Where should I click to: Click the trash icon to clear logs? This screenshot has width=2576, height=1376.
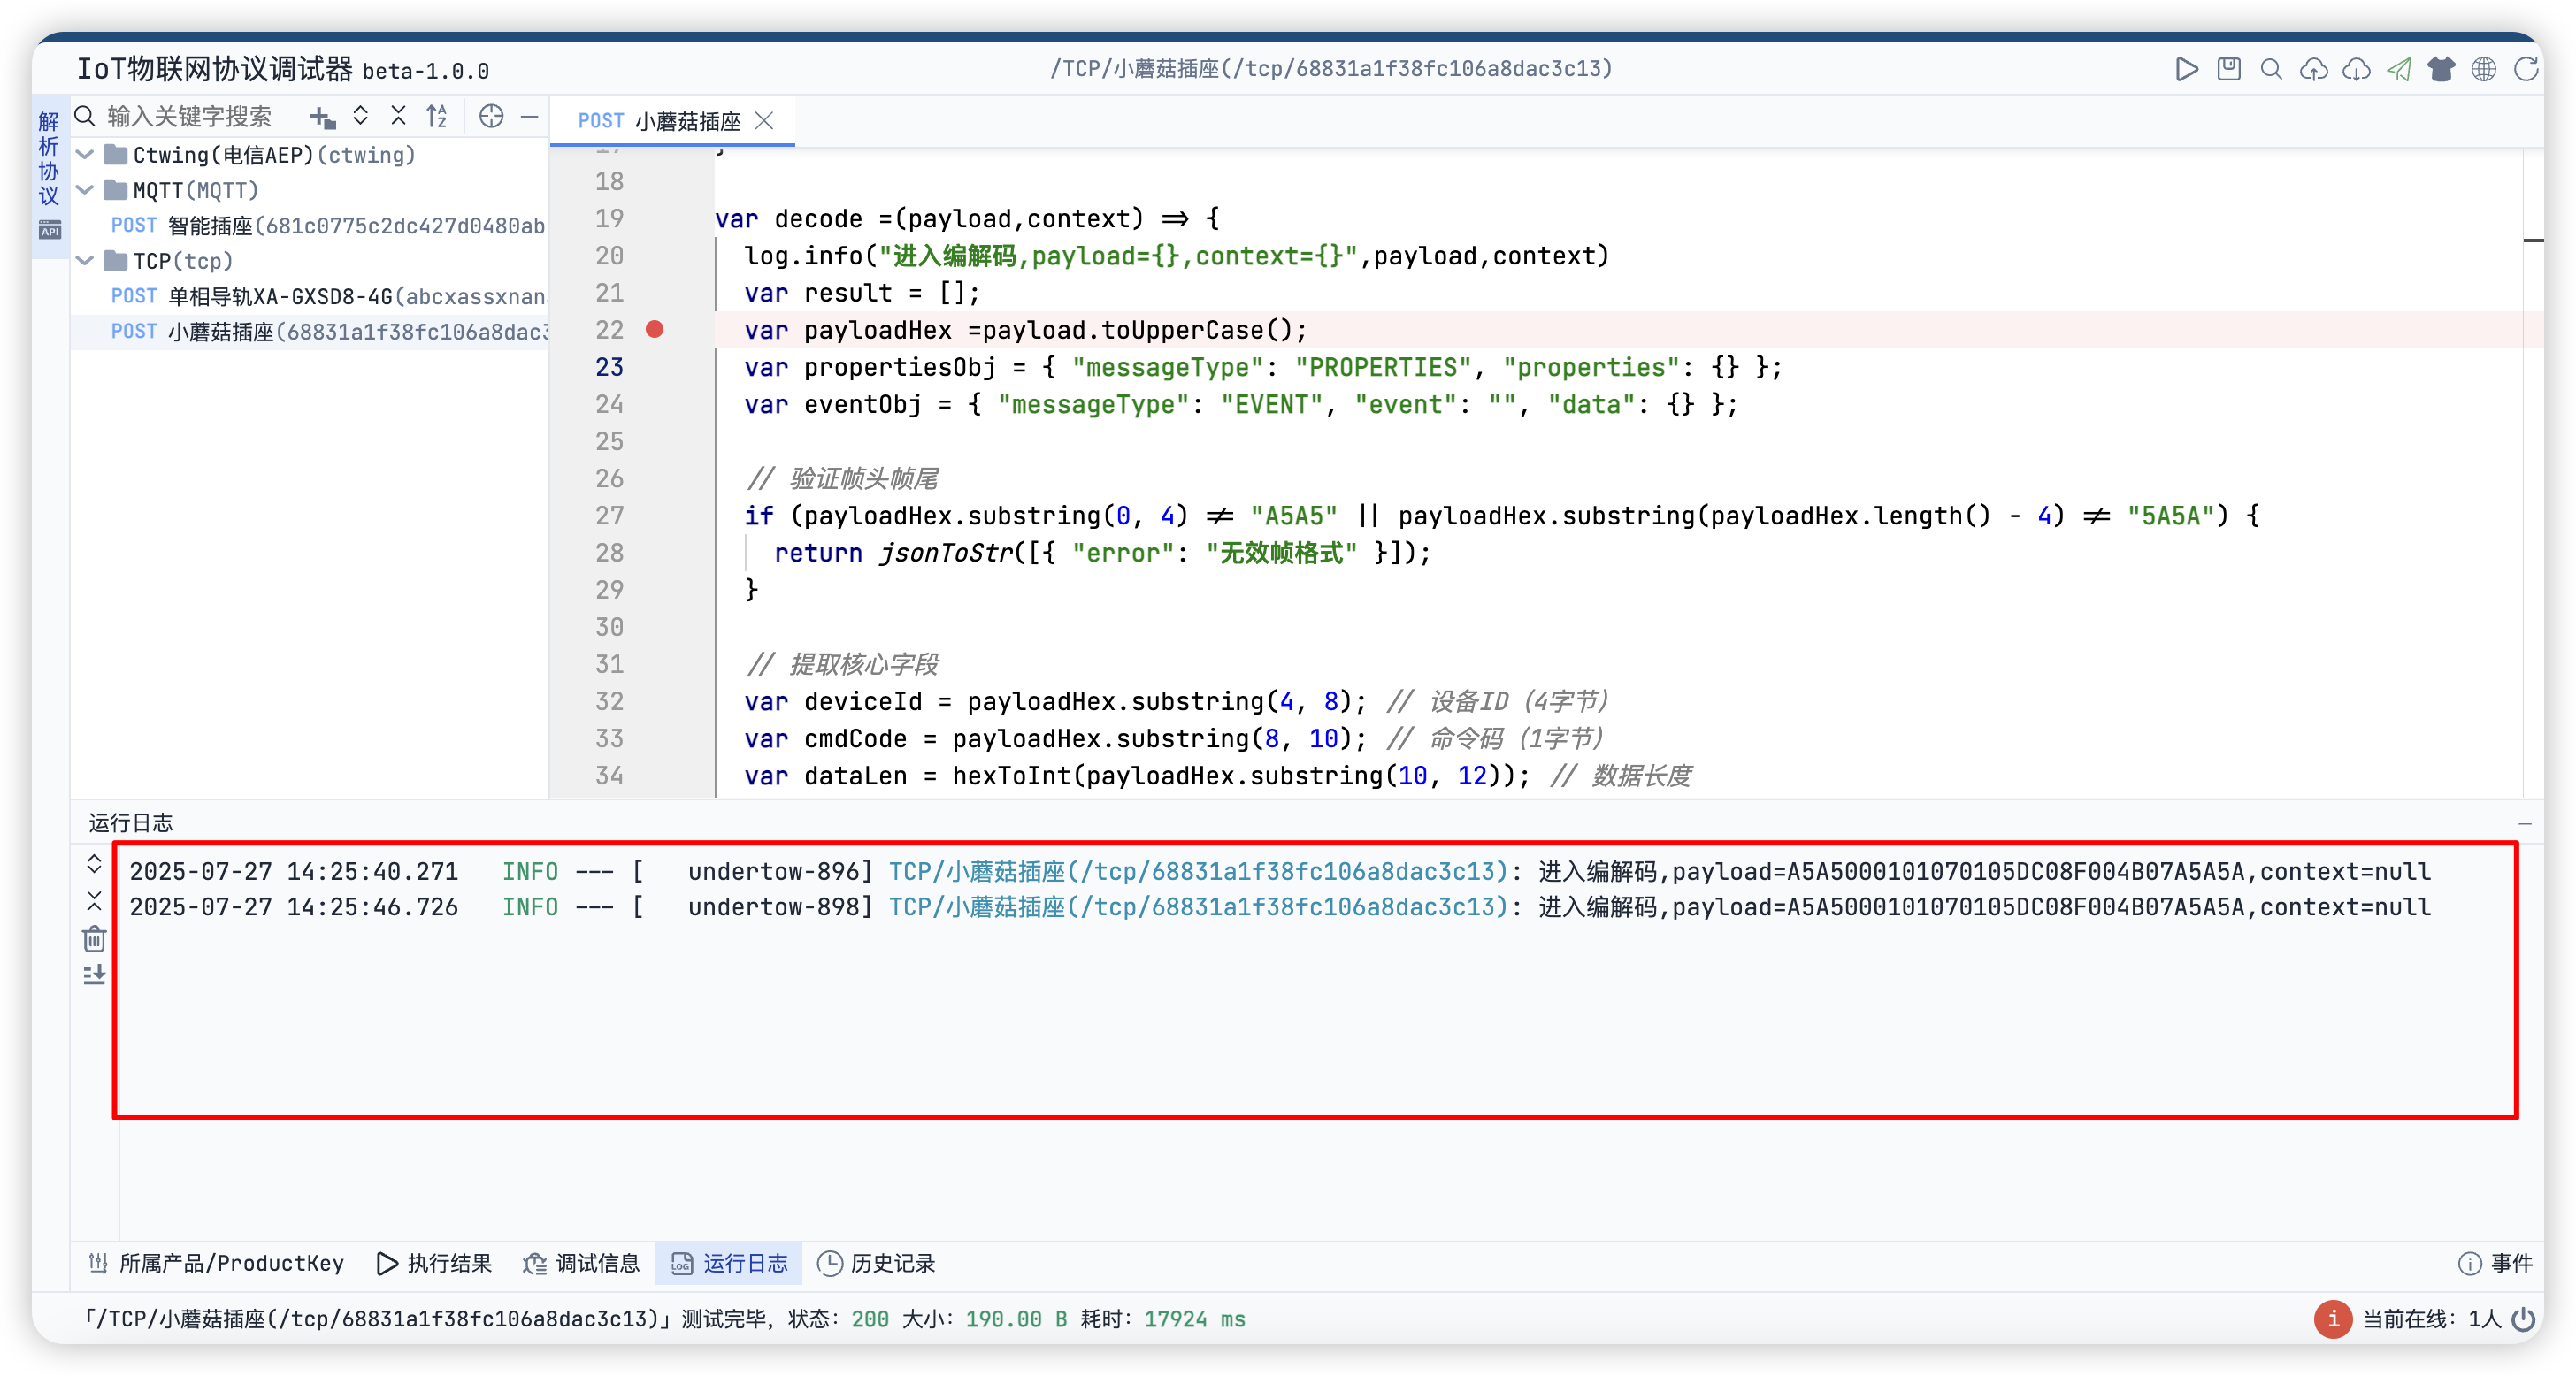click(x=94, y=939)
